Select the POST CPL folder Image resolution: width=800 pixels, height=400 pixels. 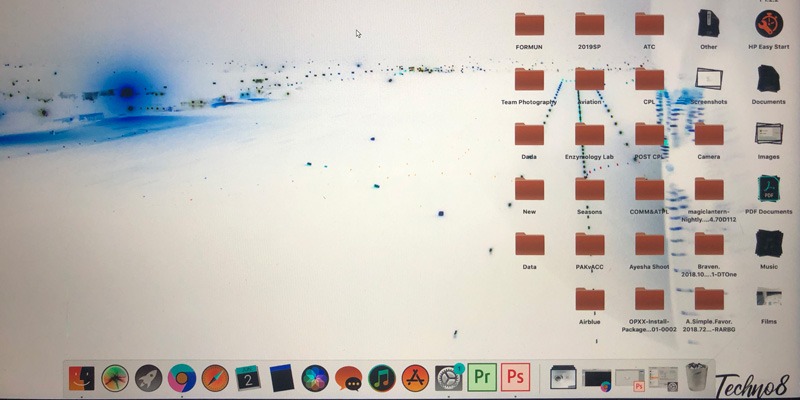(649, 134)
